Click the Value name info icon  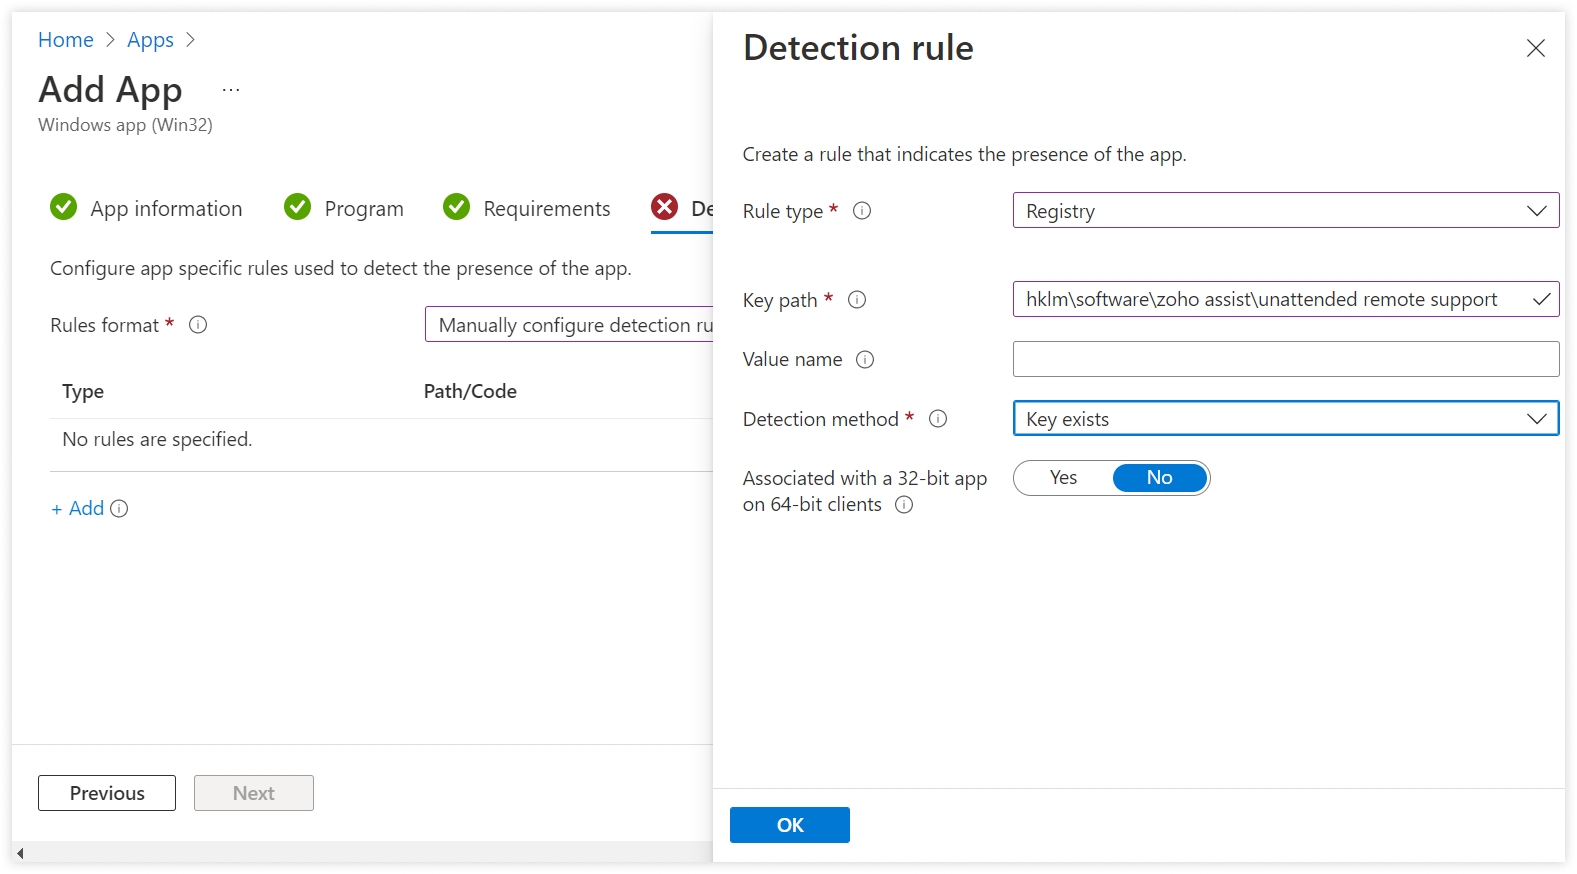tap(865, 360)
